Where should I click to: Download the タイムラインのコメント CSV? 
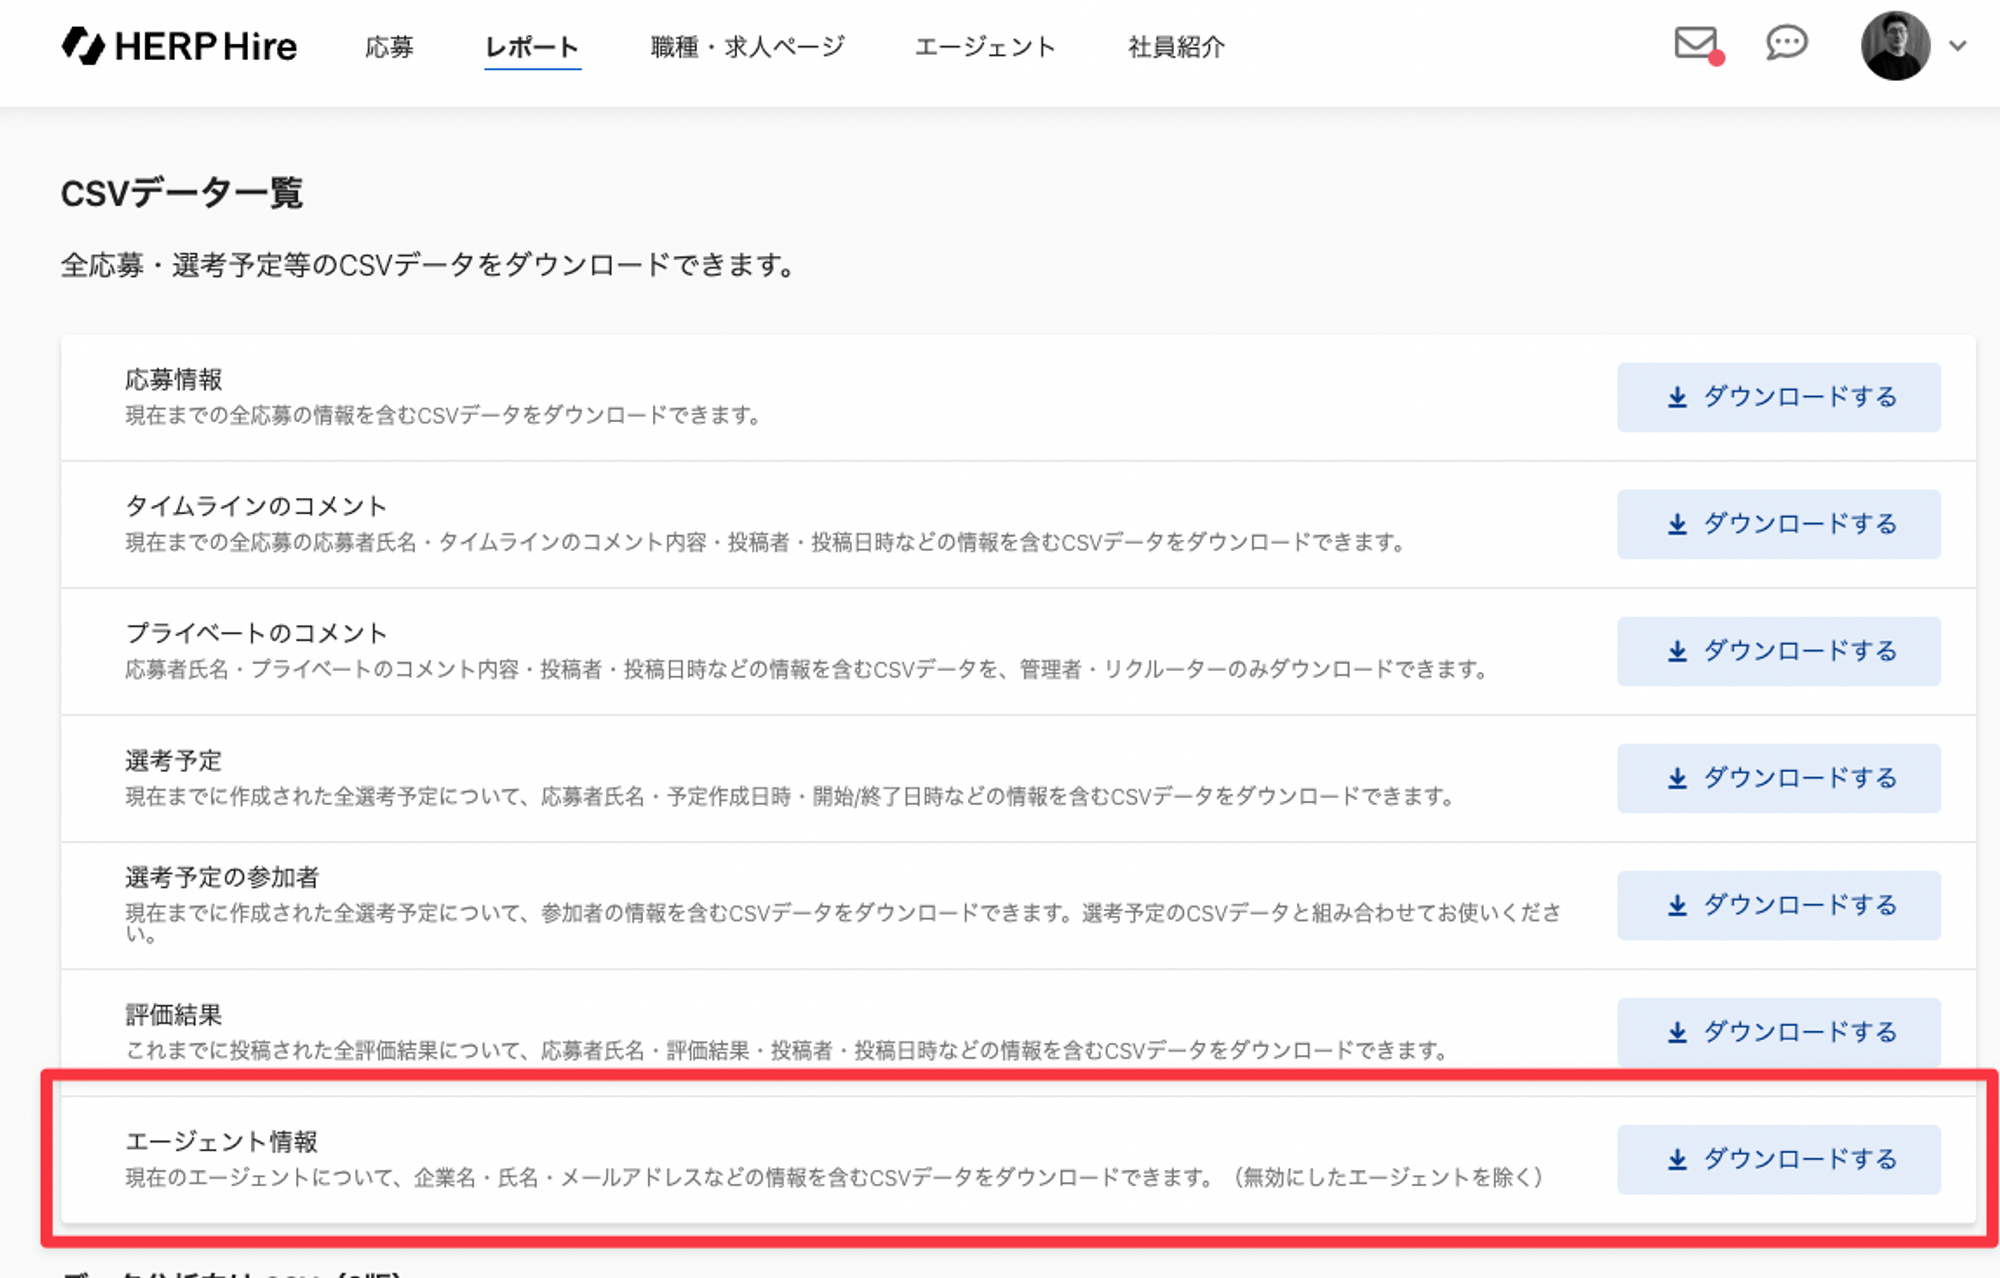pos(1779,524)
